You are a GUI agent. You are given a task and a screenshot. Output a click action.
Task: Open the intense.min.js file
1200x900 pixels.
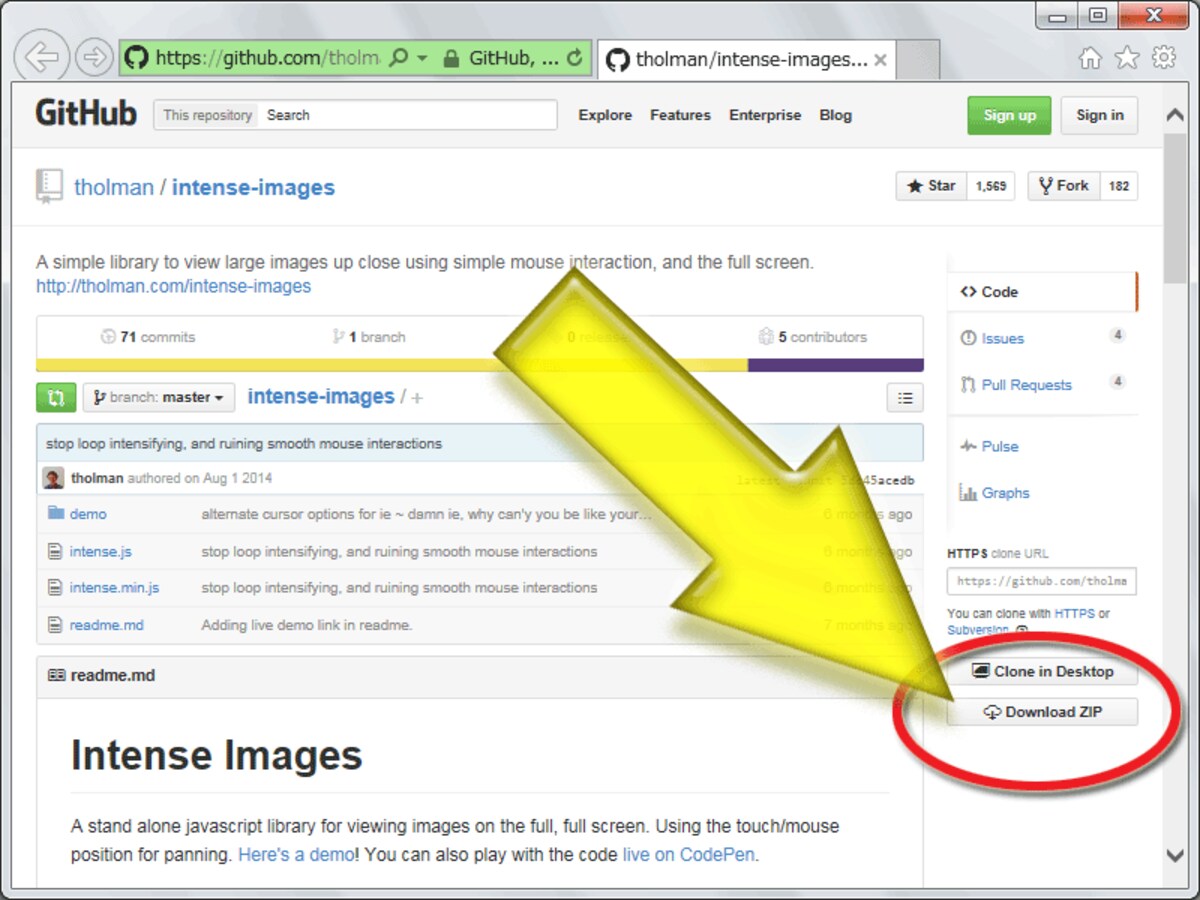coord(114,587)
